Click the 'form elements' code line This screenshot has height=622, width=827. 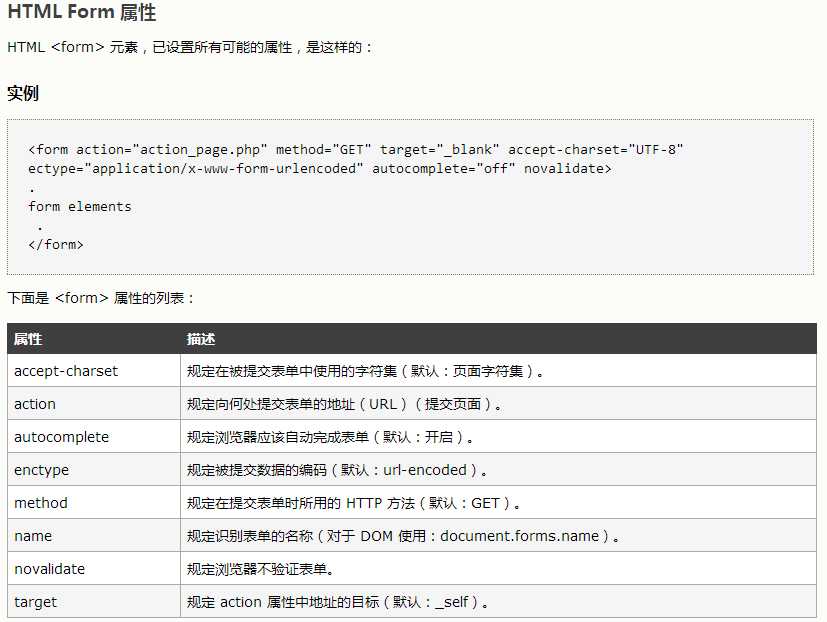[x=80, y=207]
